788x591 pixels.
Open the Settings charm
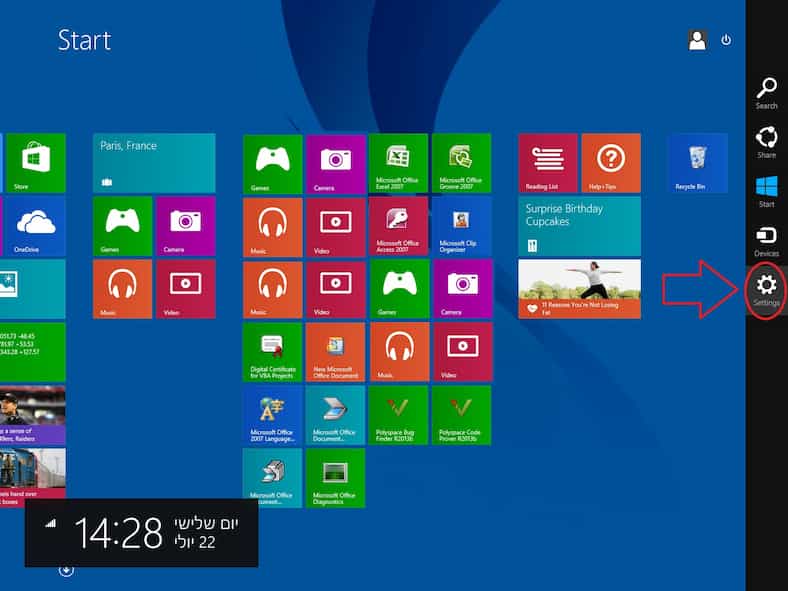click(766, 287)
